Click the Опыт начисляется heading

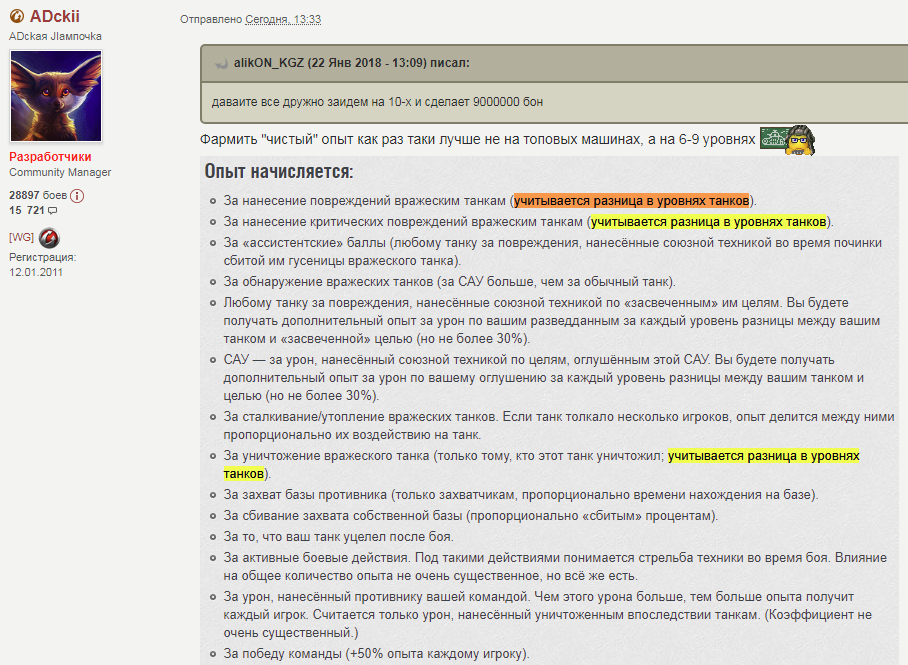pyautogui.click(x=279, y=171)
